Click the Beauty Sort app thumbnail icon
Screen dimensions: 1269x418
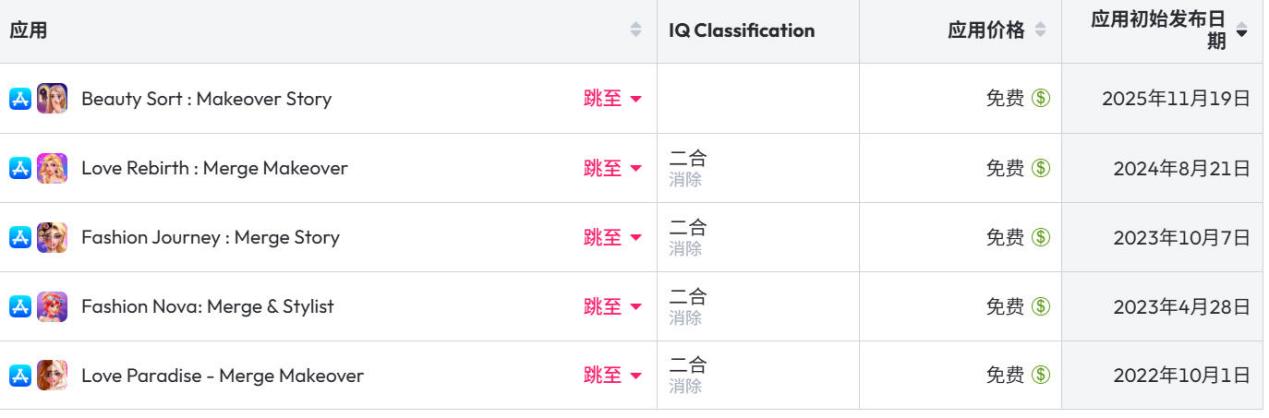click(x=52, y=99)
